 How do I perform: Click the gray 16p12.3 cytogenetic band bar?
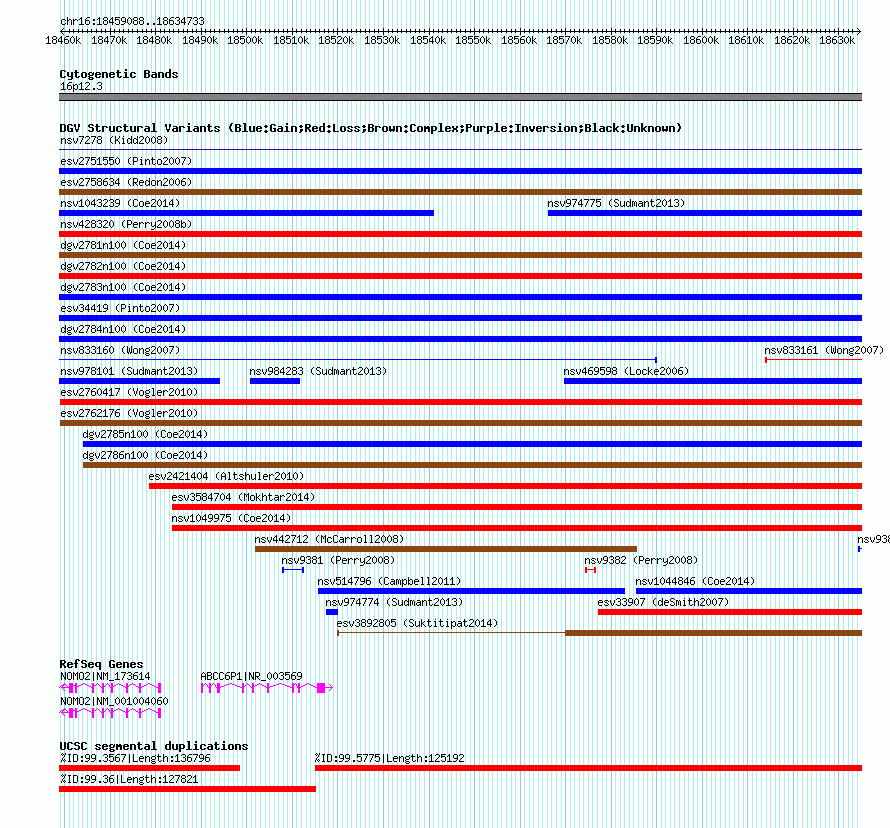[460, 97]
